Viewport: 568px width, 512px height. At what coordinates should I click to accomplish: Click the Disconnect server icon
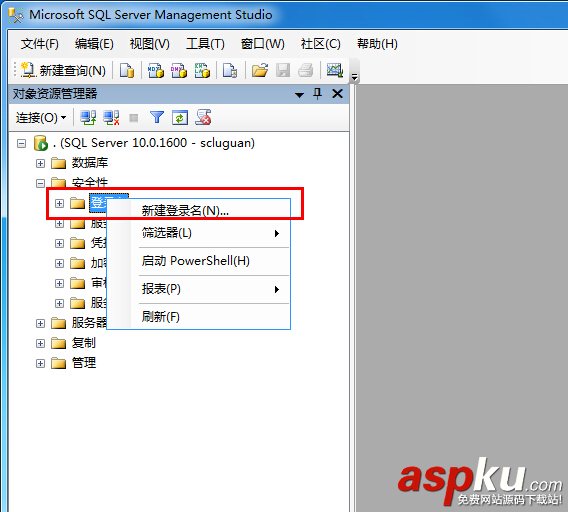point(111,117)
